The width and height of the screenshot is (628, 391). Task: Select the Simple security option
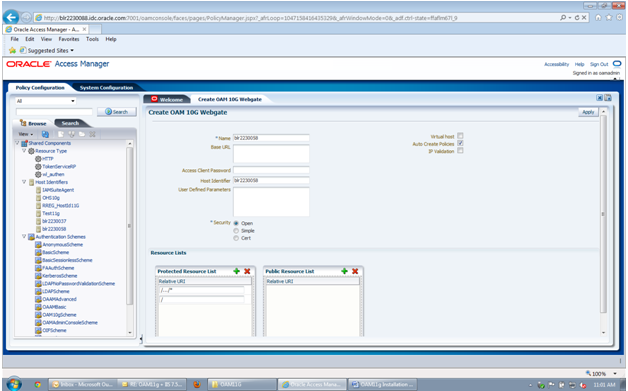pos(236,231)
